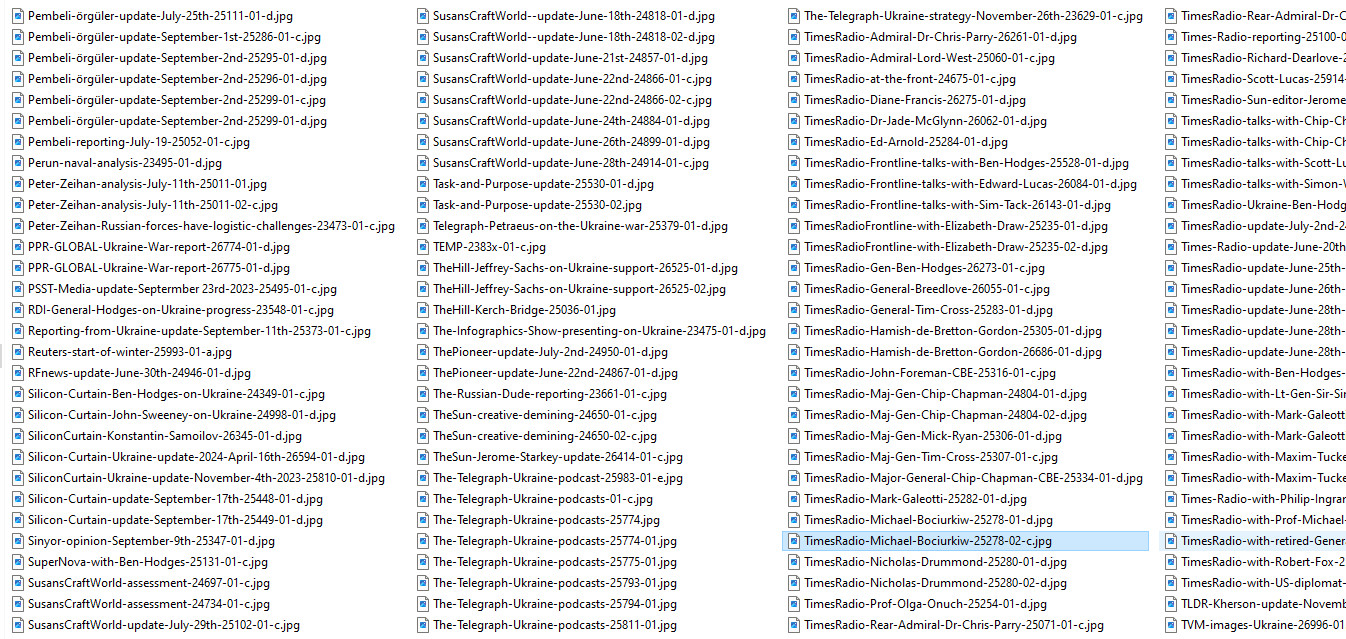Viewport: 1346px width, 639px height.
Task: Select the icon of SuperNova-with-Ben-Hodges-25131-01-c.jpg
Action: [18, 562]
